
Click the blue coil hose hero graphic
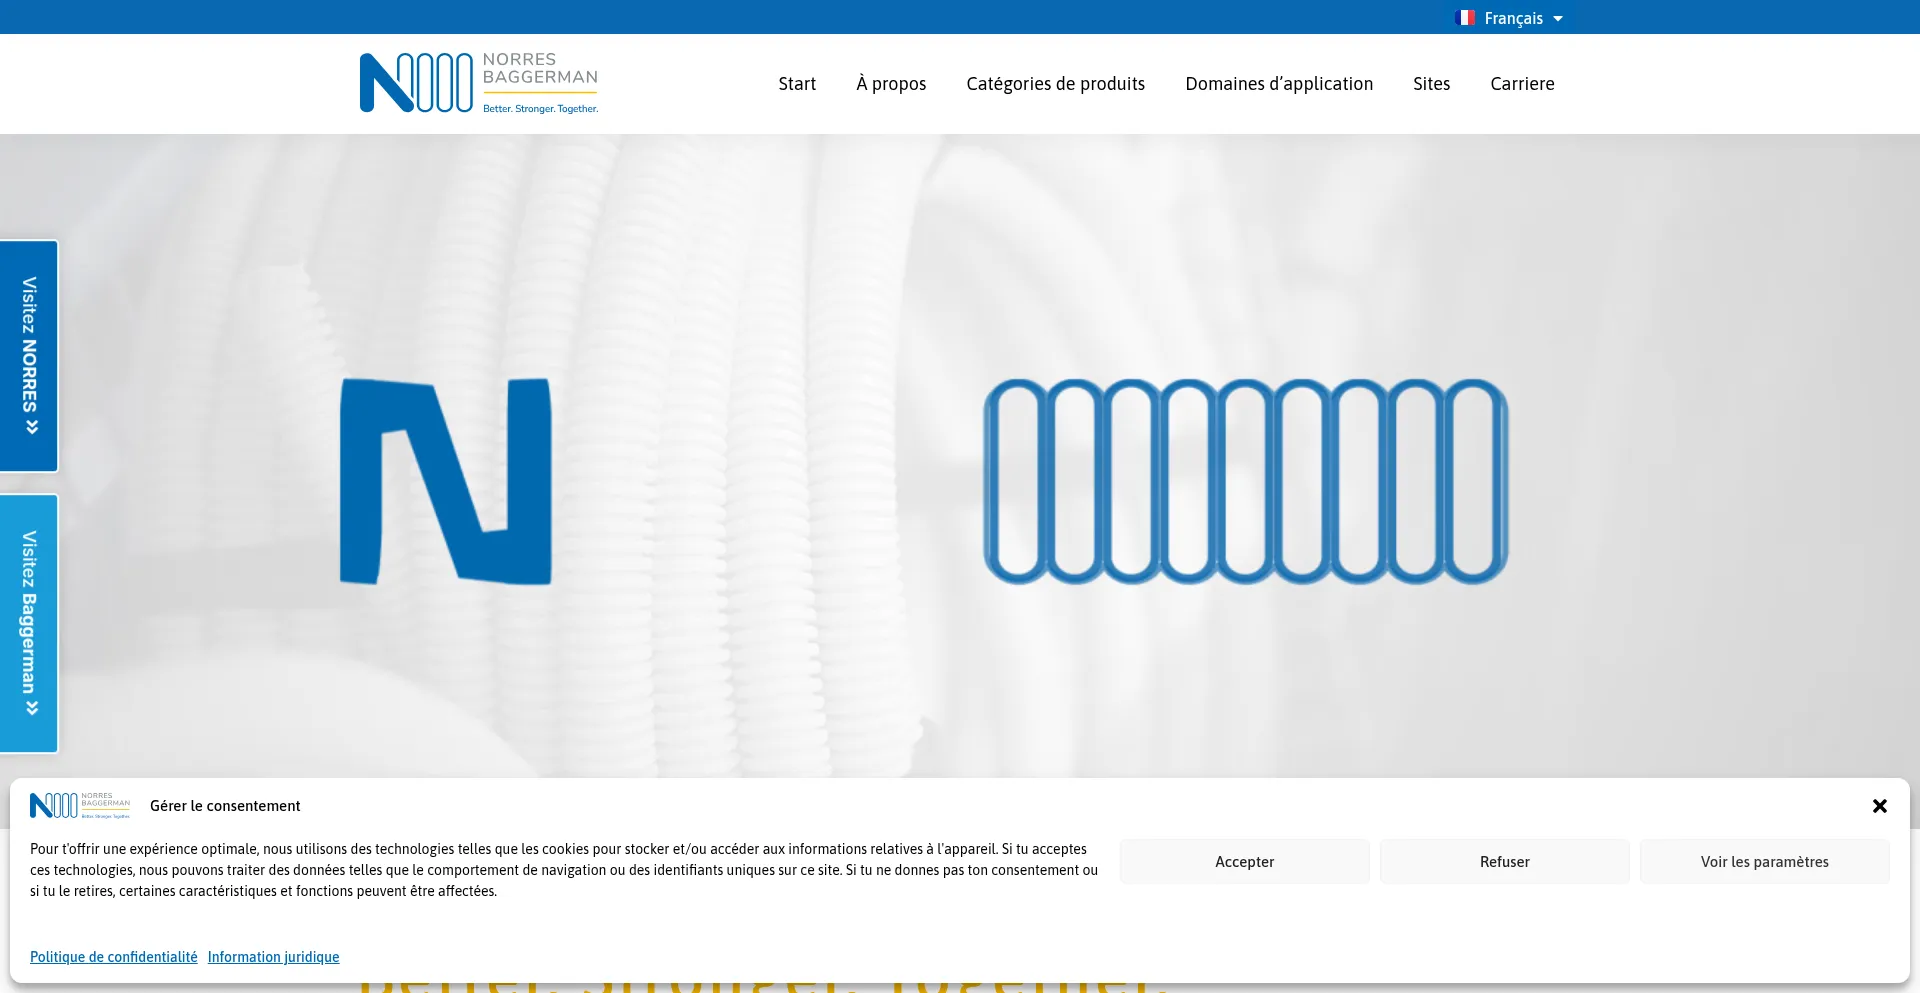tap(1245, 481)
